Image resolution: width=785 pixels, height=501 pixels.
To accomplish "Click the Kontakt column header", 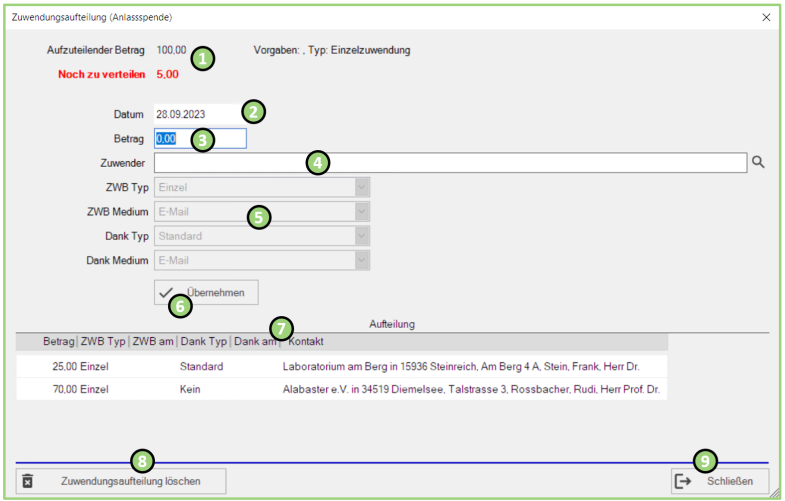I will coord(306,342).
